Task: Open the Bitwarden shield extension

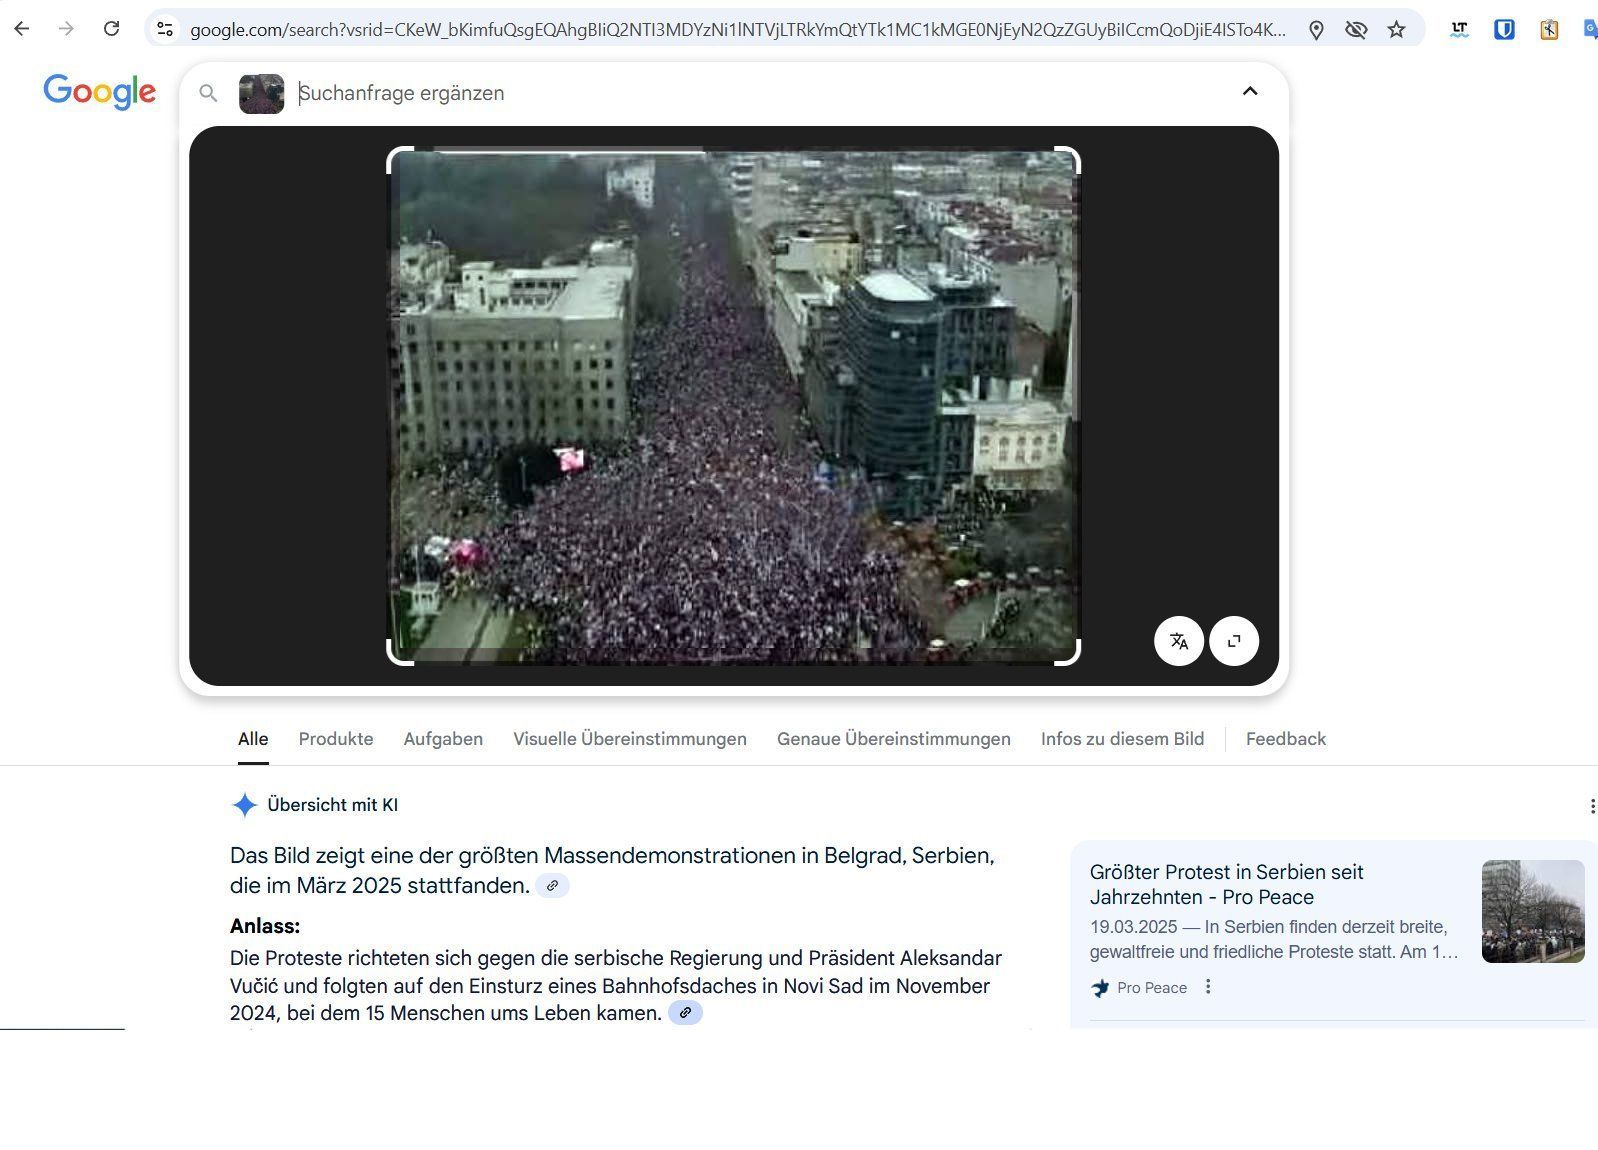Action: coord(1504,30)
